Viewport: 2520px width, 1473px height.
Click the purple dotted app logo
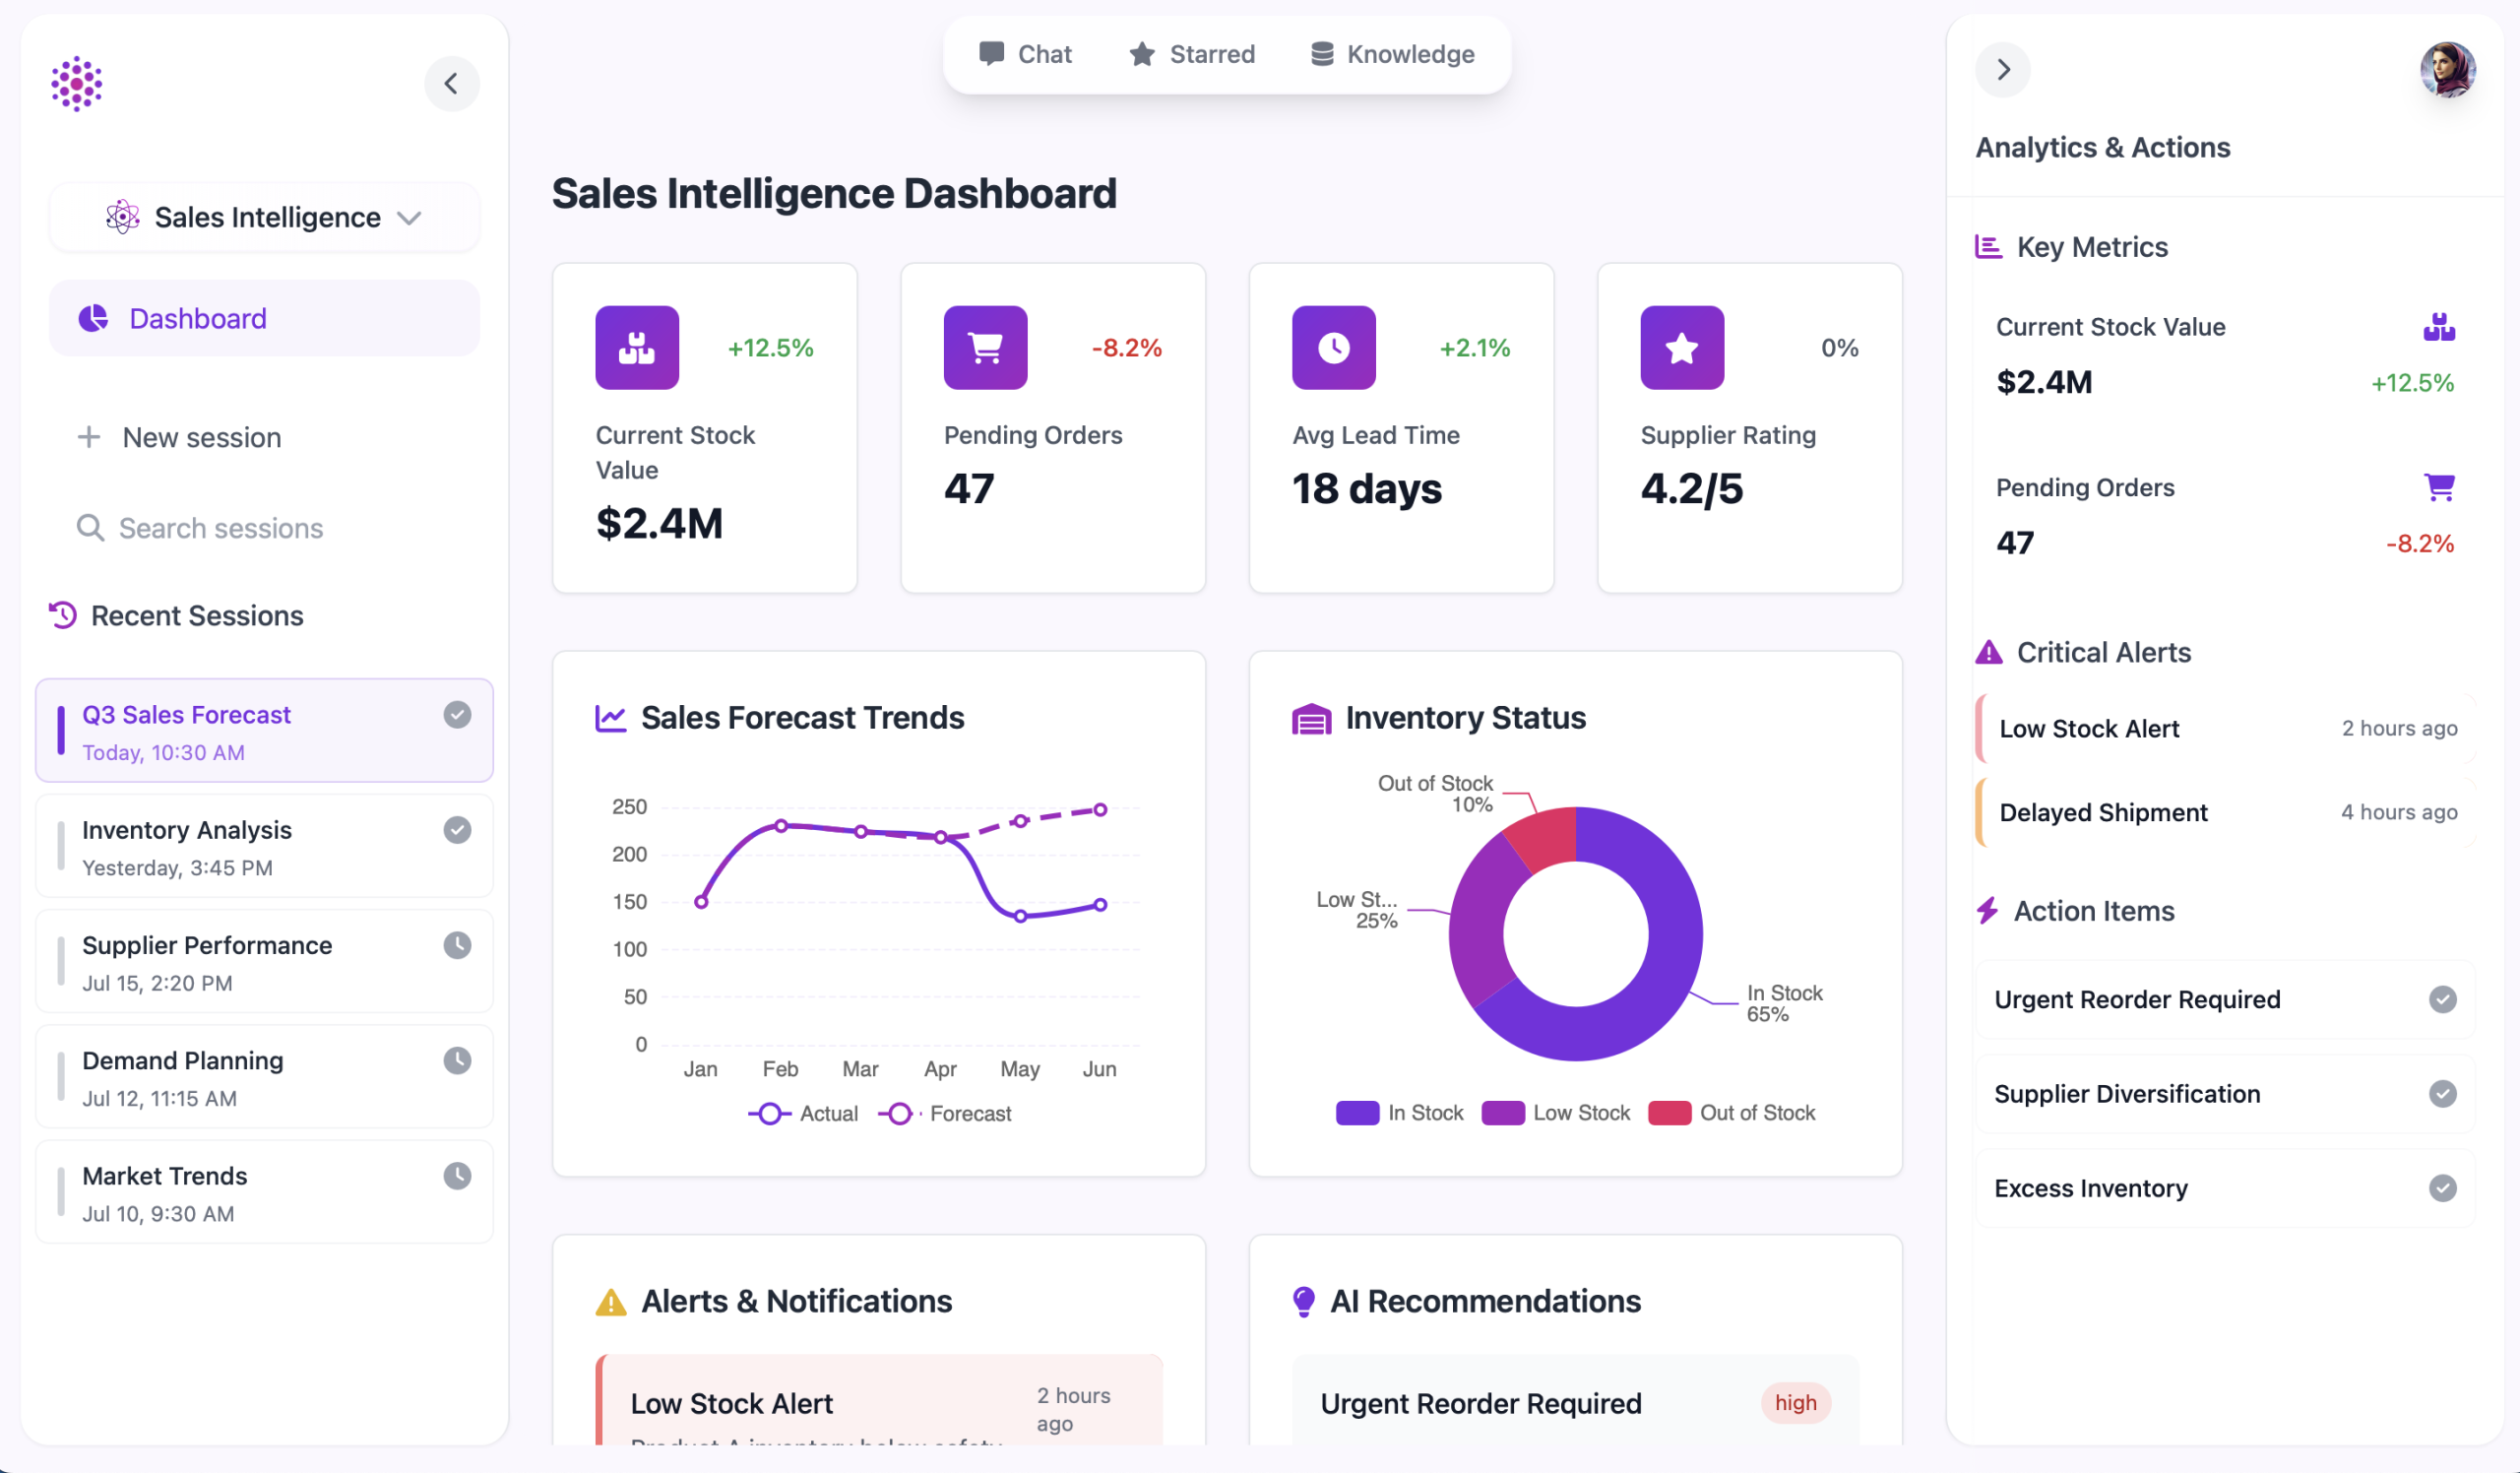coord(77,83)
